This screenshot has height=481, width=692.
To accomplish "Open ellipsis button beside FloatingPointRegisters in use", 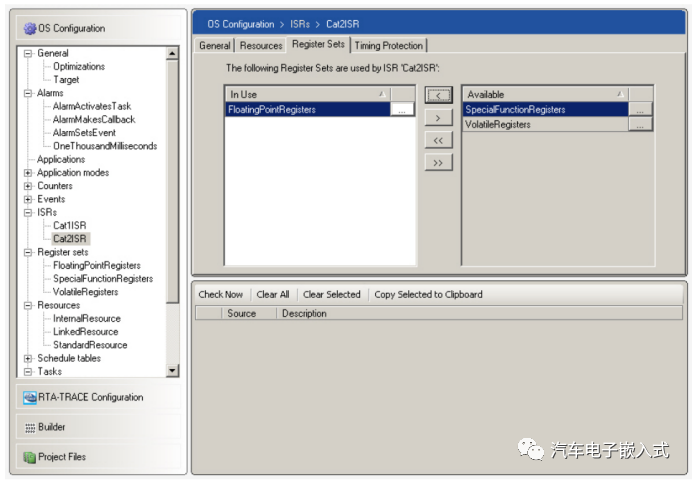I will pos(402,110).
